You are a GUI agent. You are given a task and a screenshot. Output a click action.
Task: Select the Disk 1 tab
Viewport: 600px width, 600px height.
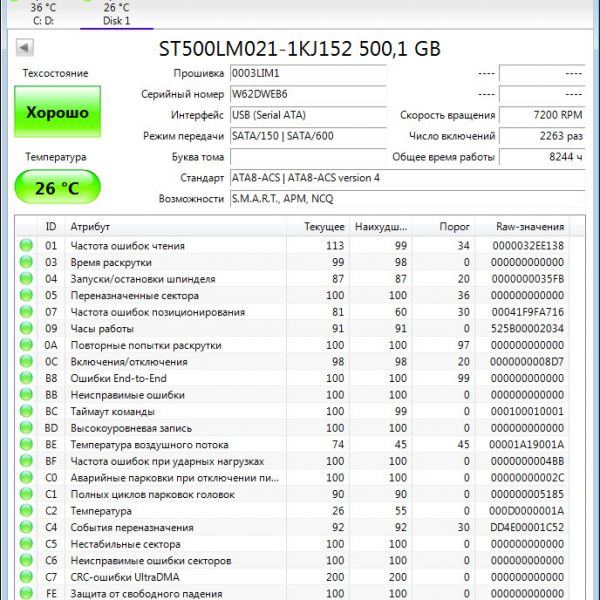tap(117, 14)
